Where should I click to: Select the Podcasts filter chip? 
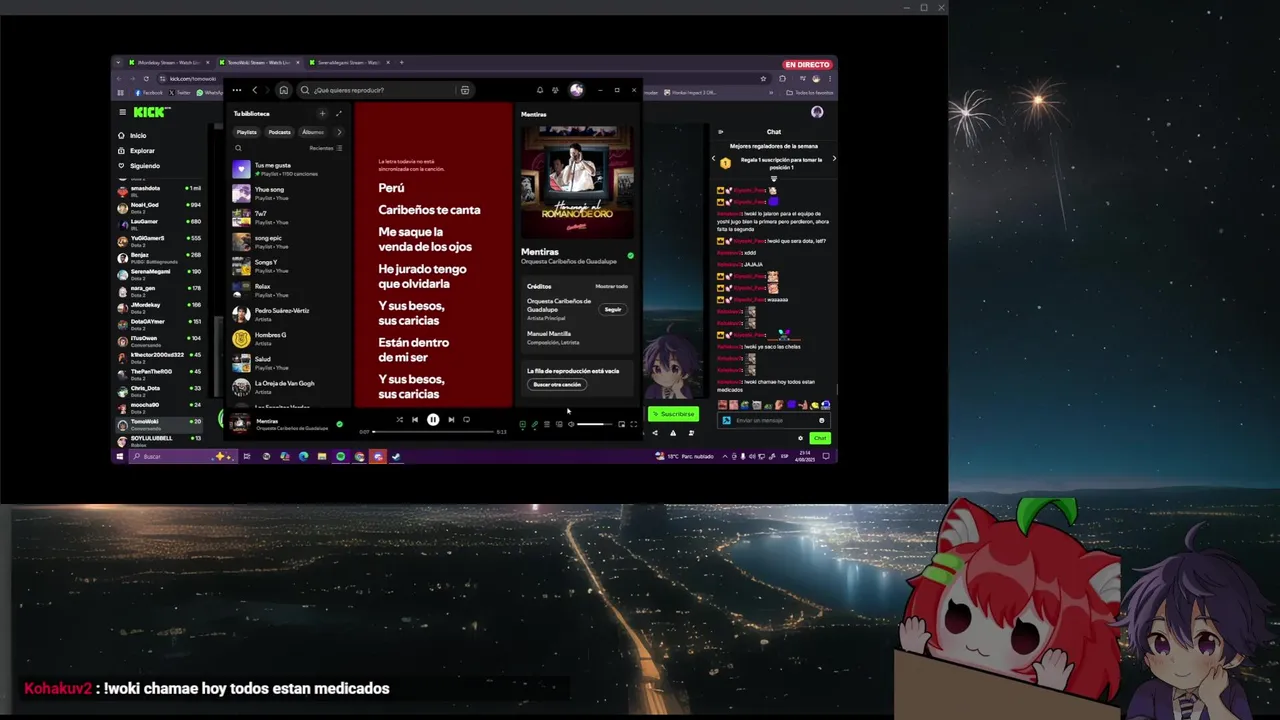(279, 132)
